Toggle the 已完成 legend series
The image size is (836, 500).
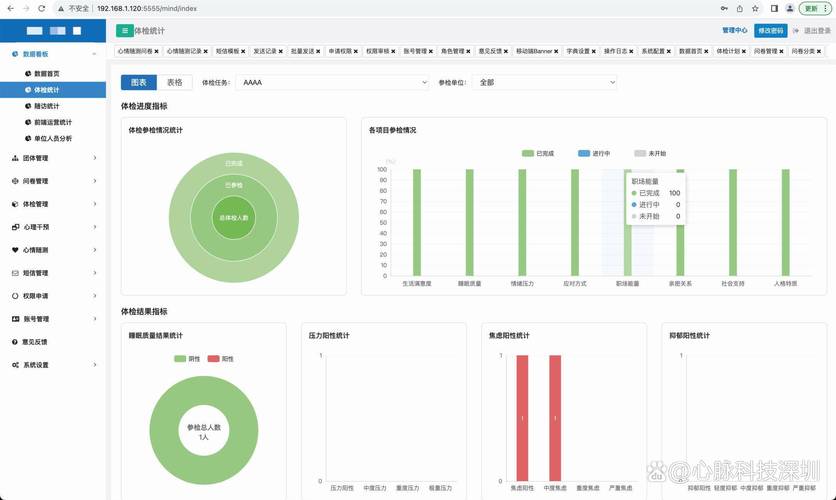[x=539, y=153]
